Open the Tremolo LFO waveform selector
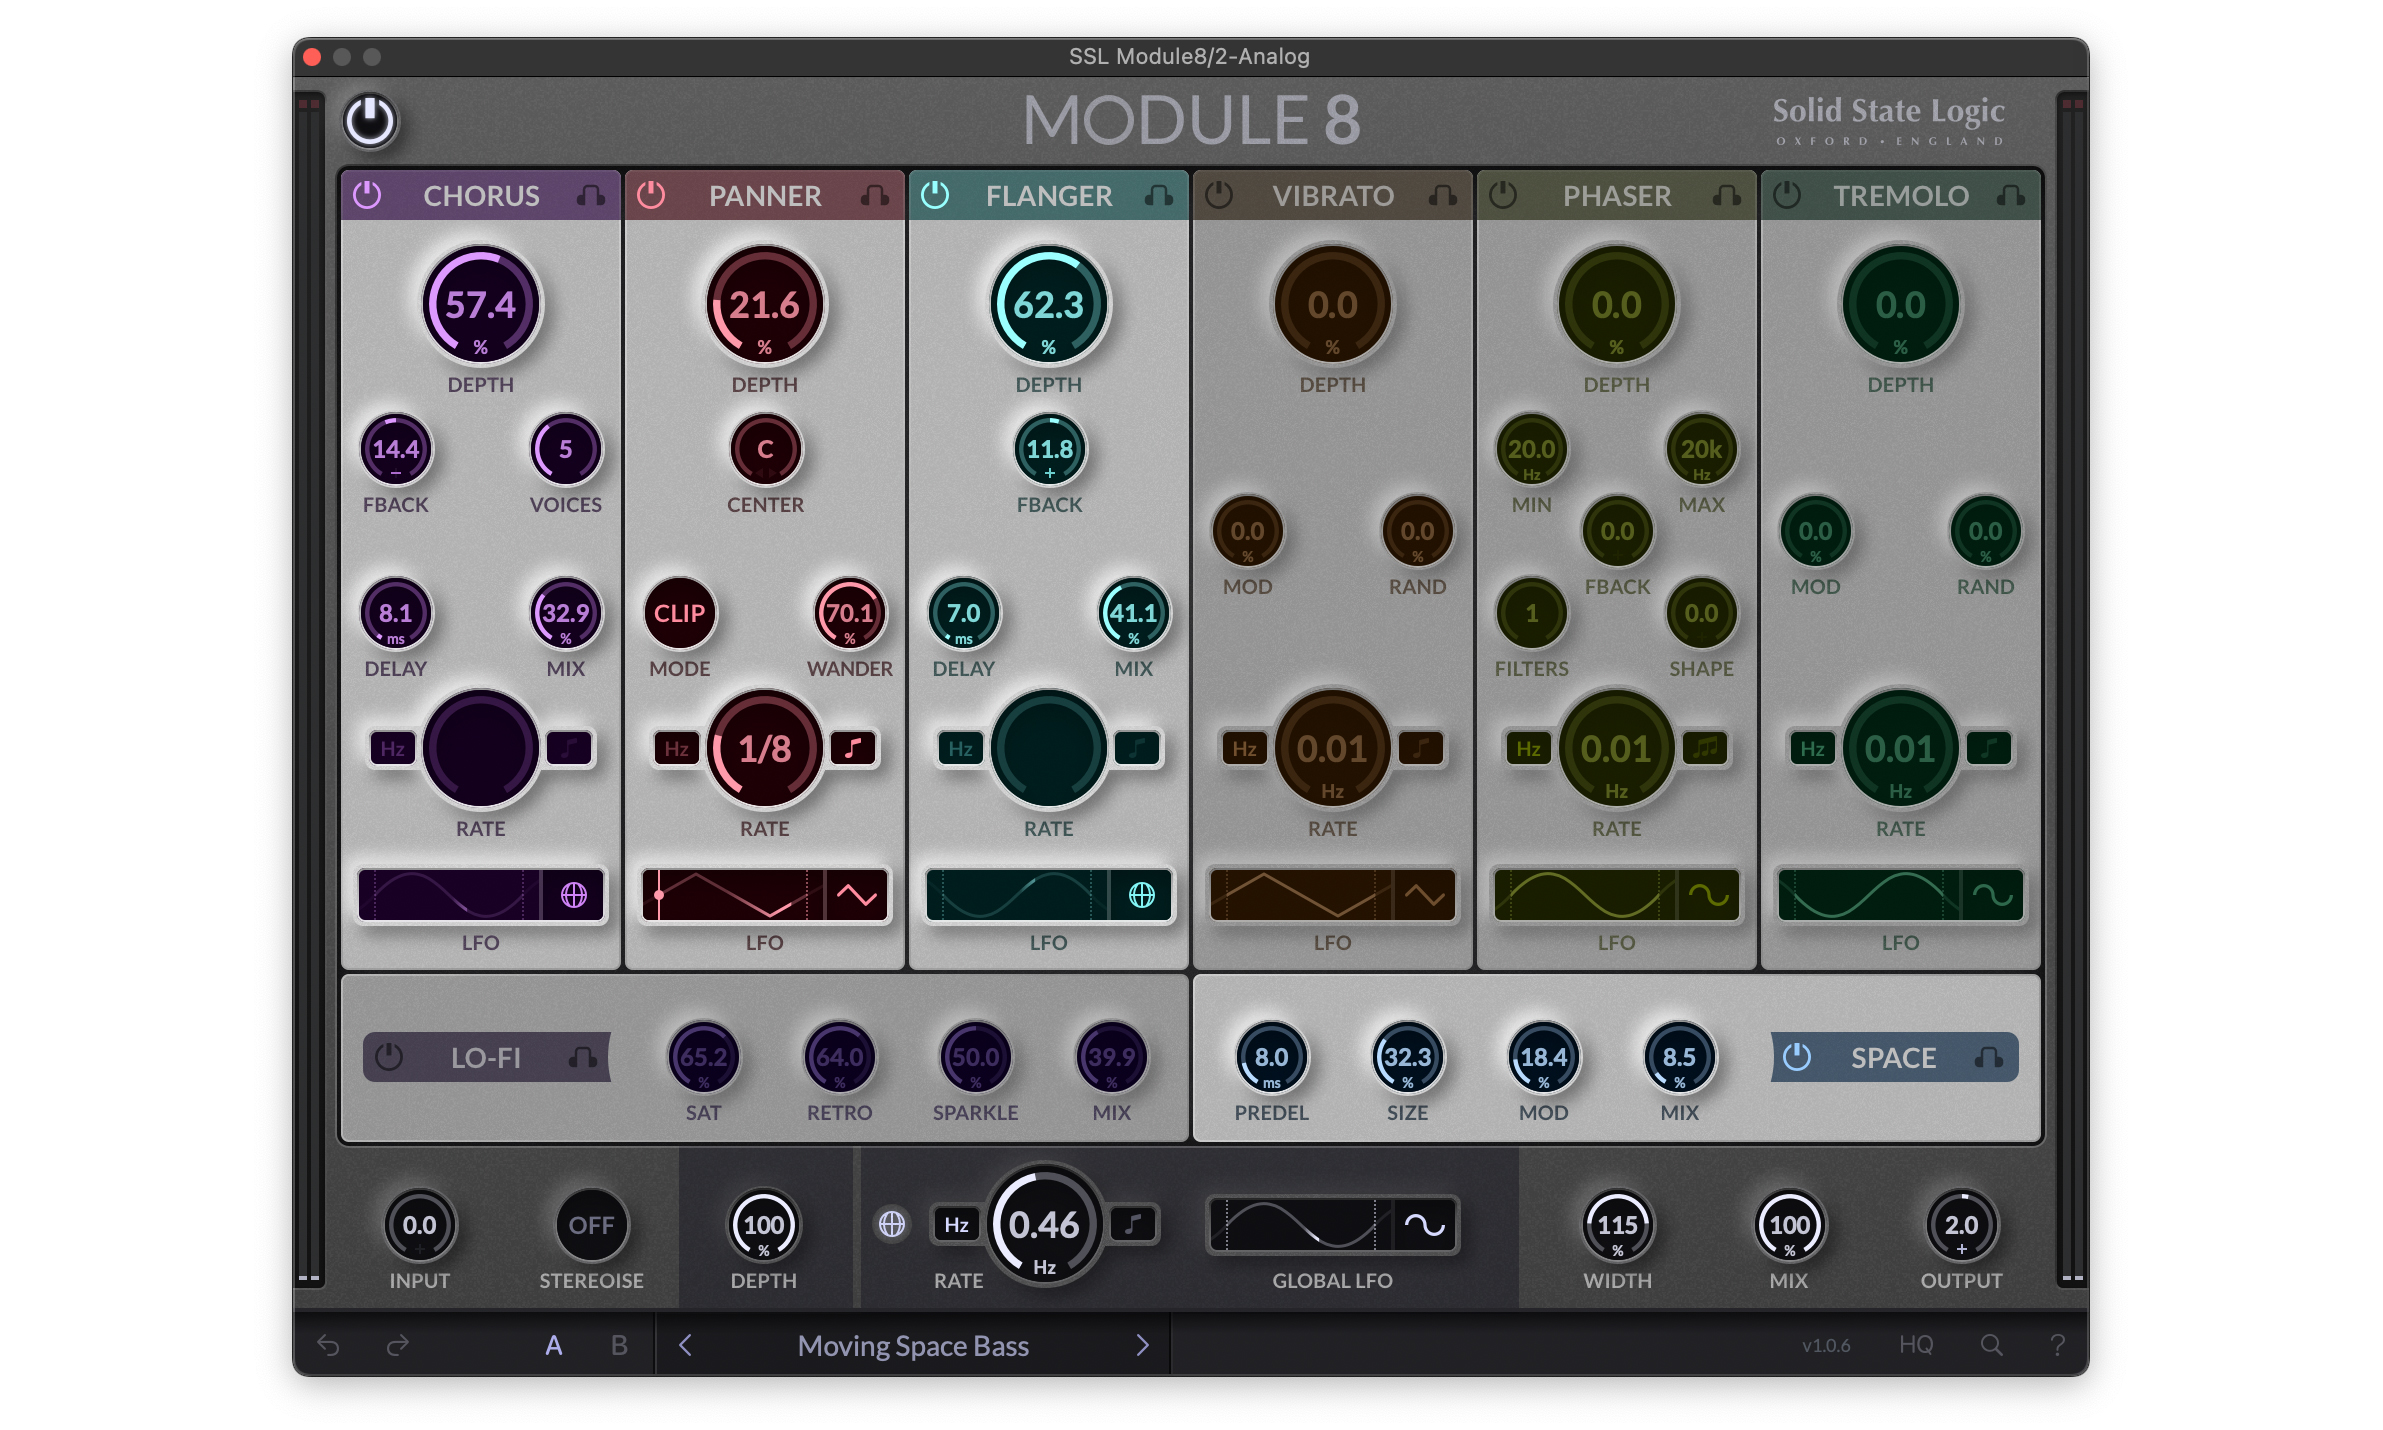The height and width of the screenshot is (1430, 2383). [1994, 894]
